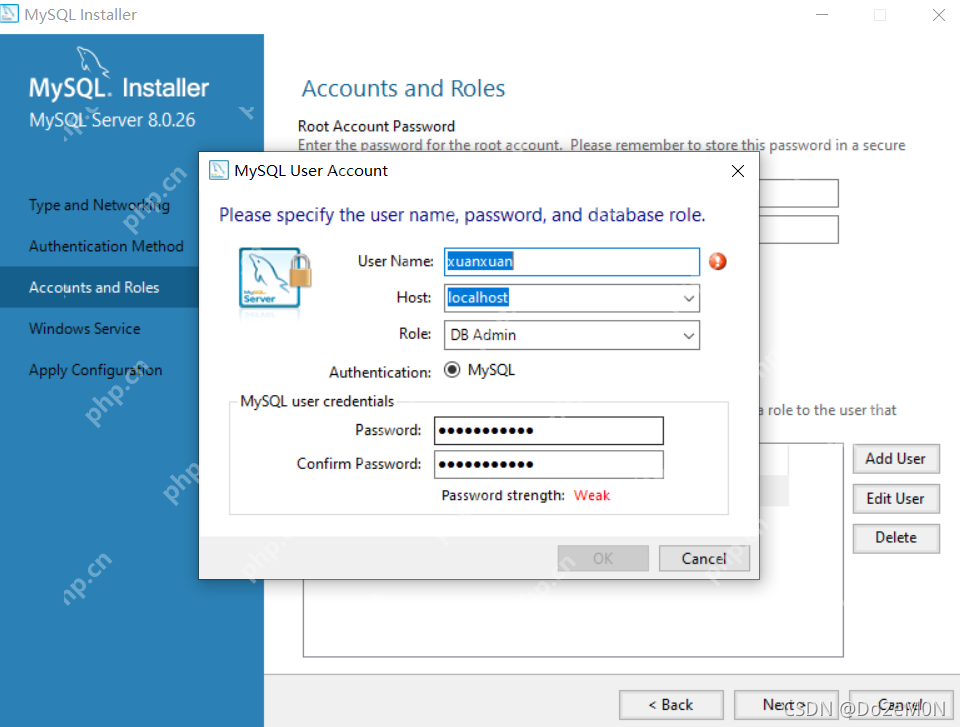Click 'MySQL Server 8.0.26' text in sidebar
This screenshot has height=727, width=960.
coord(112,119)
